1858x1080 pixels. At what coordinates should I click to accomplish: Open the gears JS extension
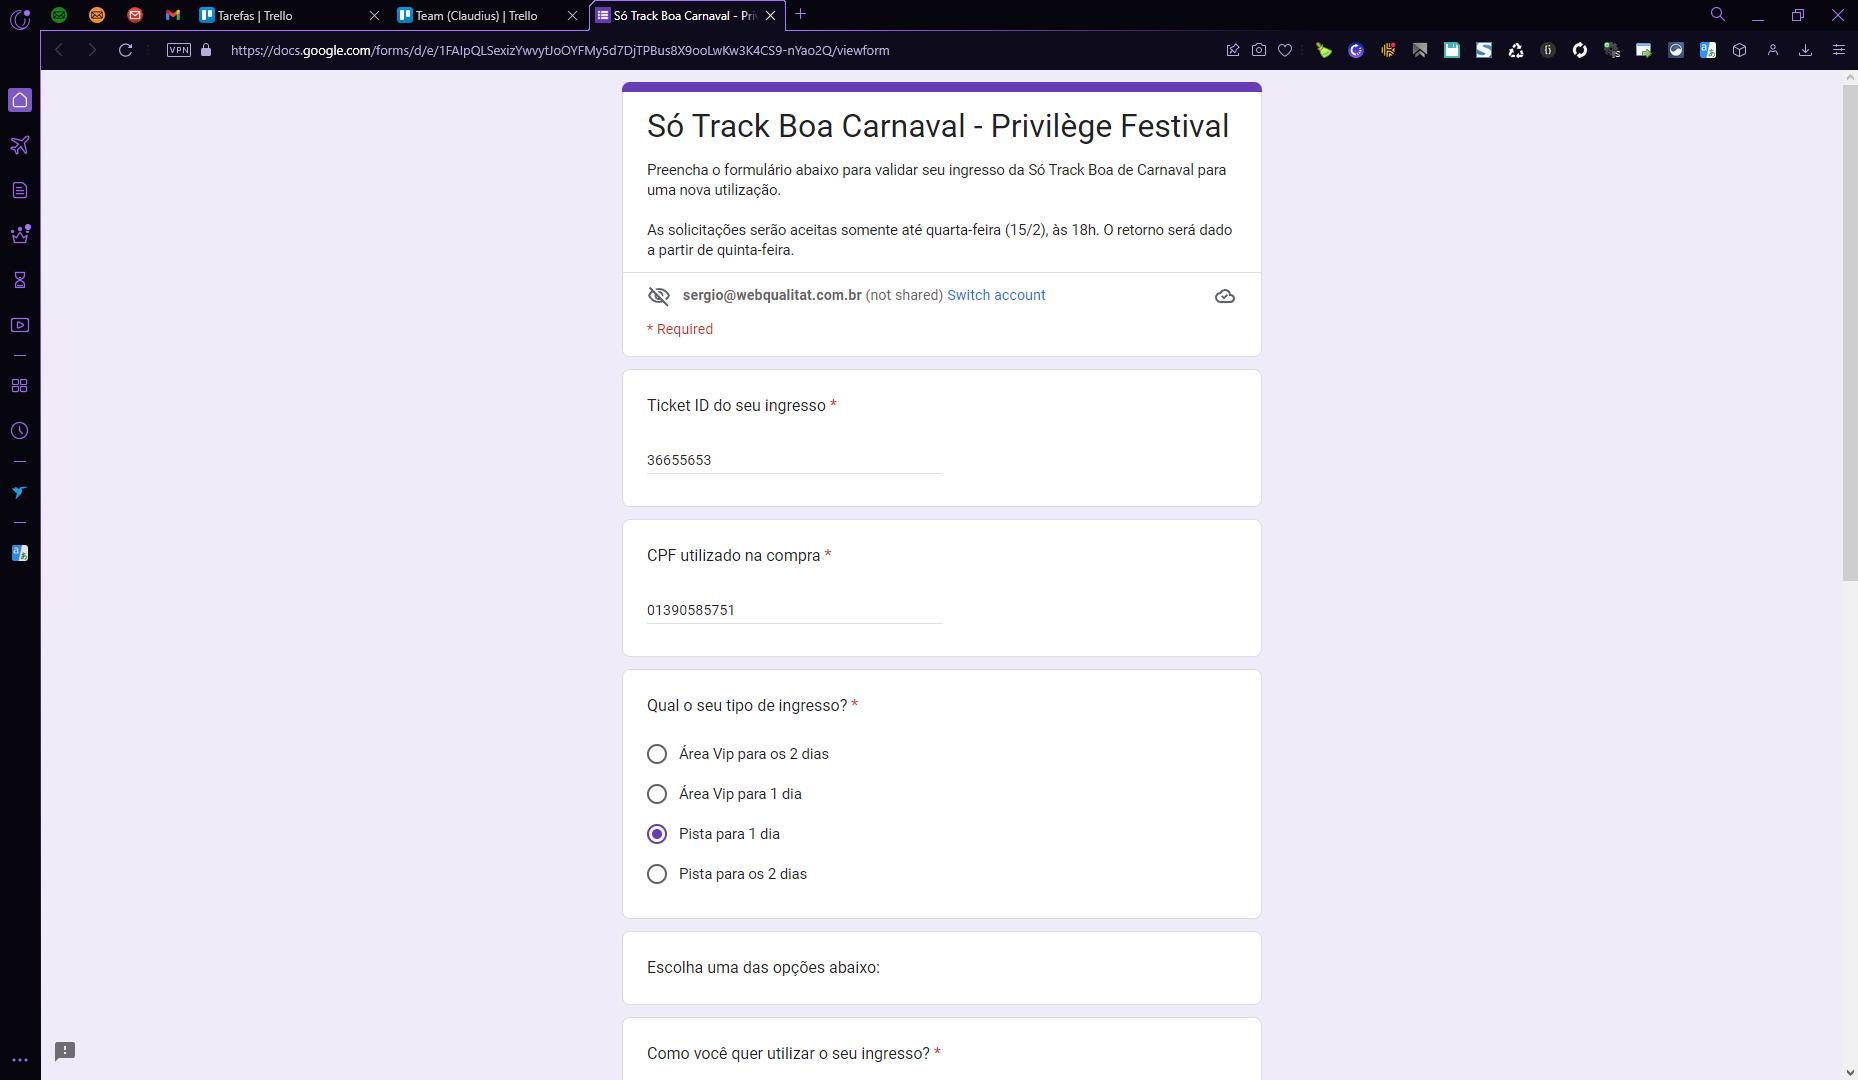(1612, 50)
